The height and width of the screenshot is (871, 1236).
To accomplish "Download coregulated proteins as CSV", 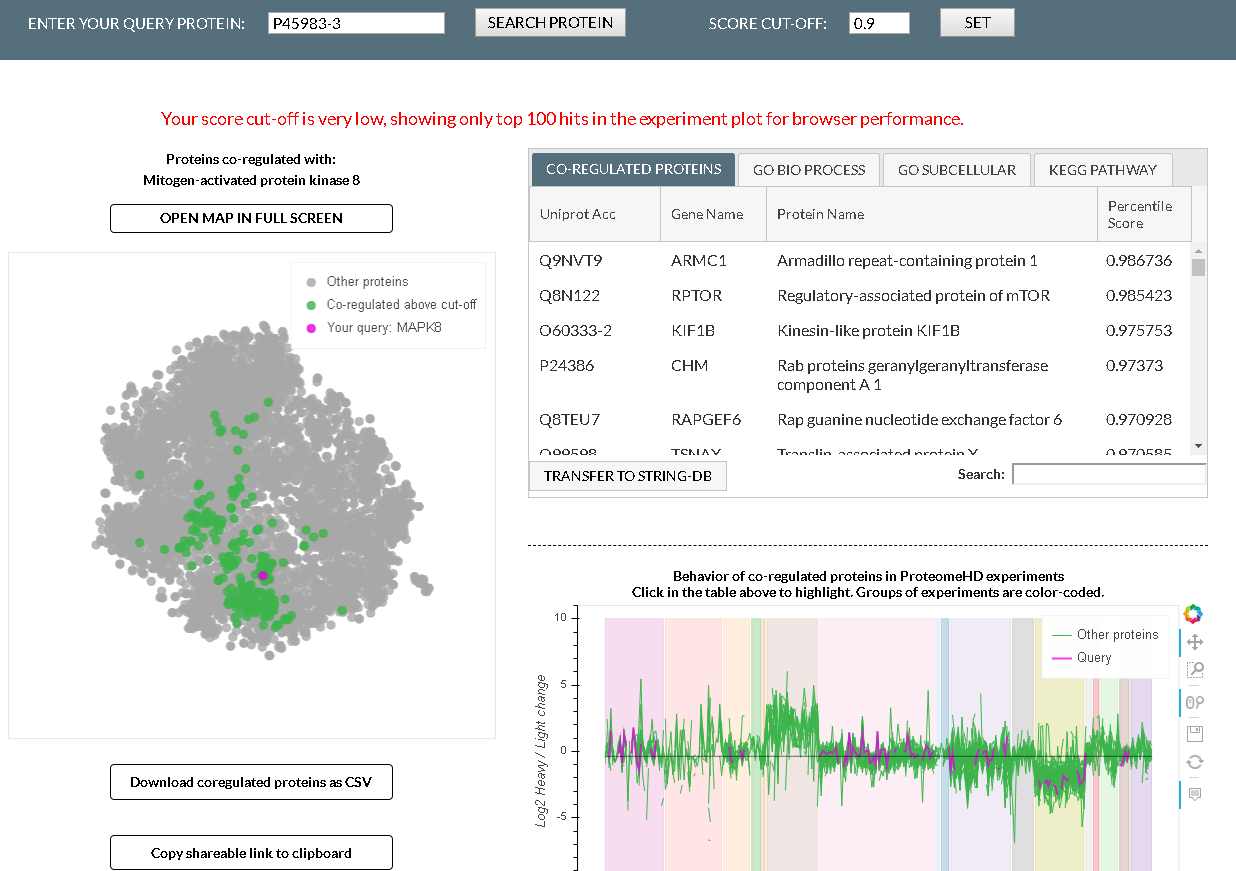I will click(x=251, y=782).
